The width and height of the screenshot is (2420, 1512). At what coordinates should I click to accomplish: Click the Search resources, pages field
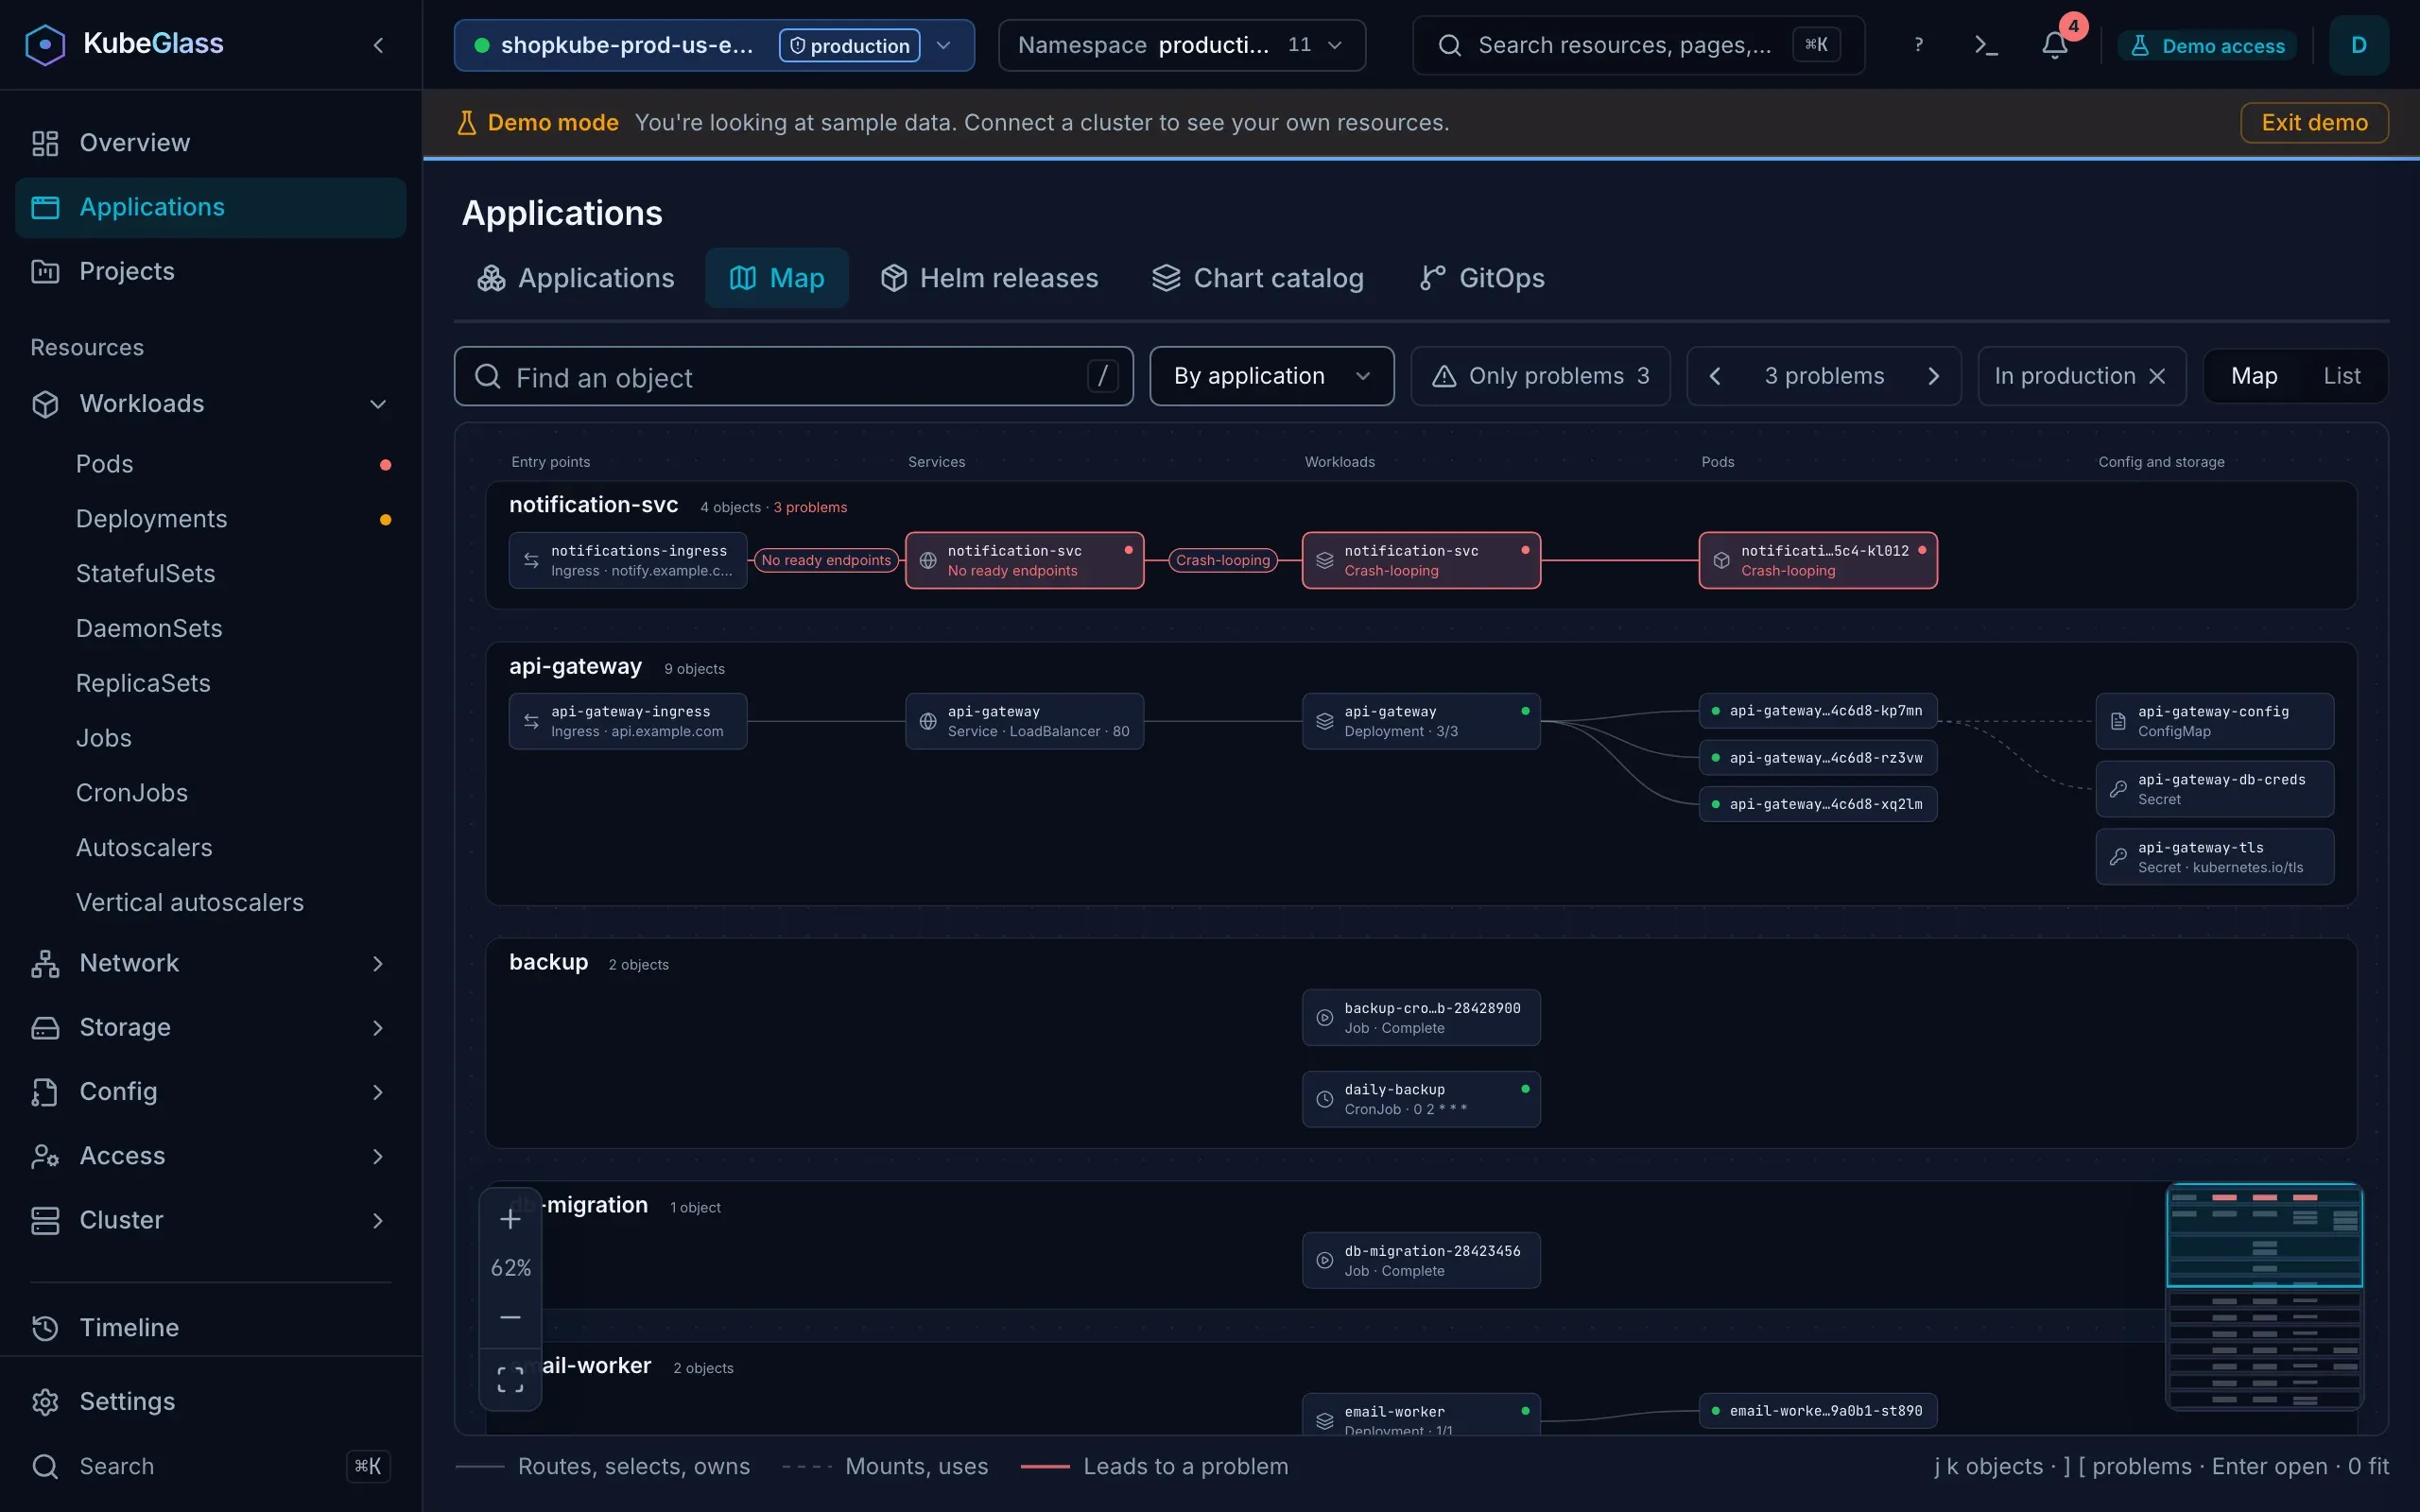coord(1638,45)
